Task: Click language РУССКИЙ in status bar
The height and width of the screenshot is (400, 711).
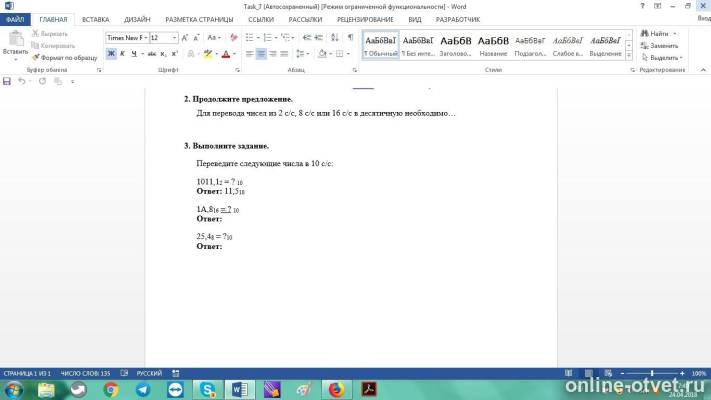Action: tap(149, 373)
